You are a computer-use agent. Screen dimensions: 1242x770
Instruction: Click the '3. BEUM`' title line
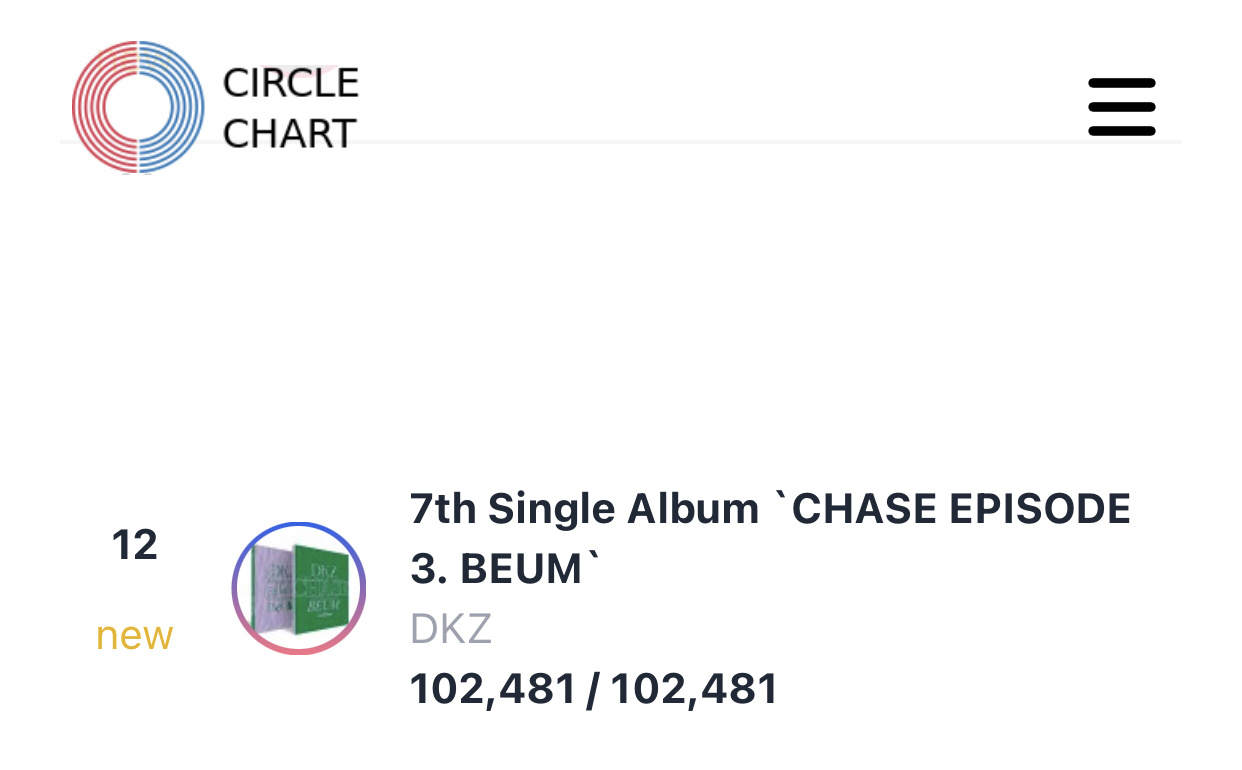[506, 569]
